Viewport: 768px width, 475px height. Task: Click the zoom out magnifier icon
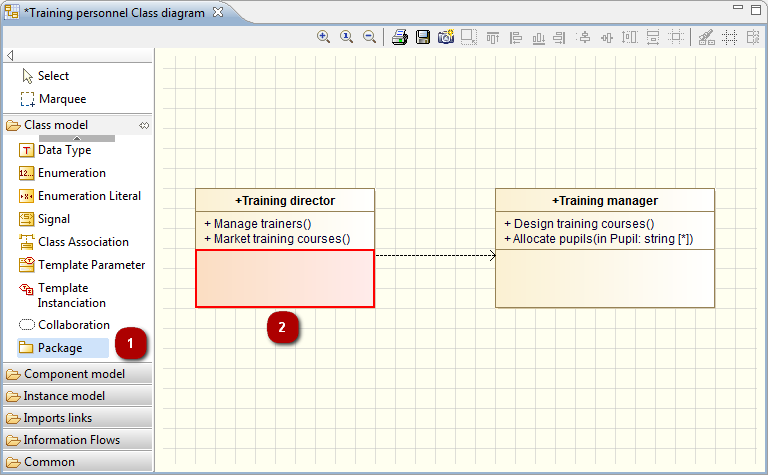pos(369,37)
